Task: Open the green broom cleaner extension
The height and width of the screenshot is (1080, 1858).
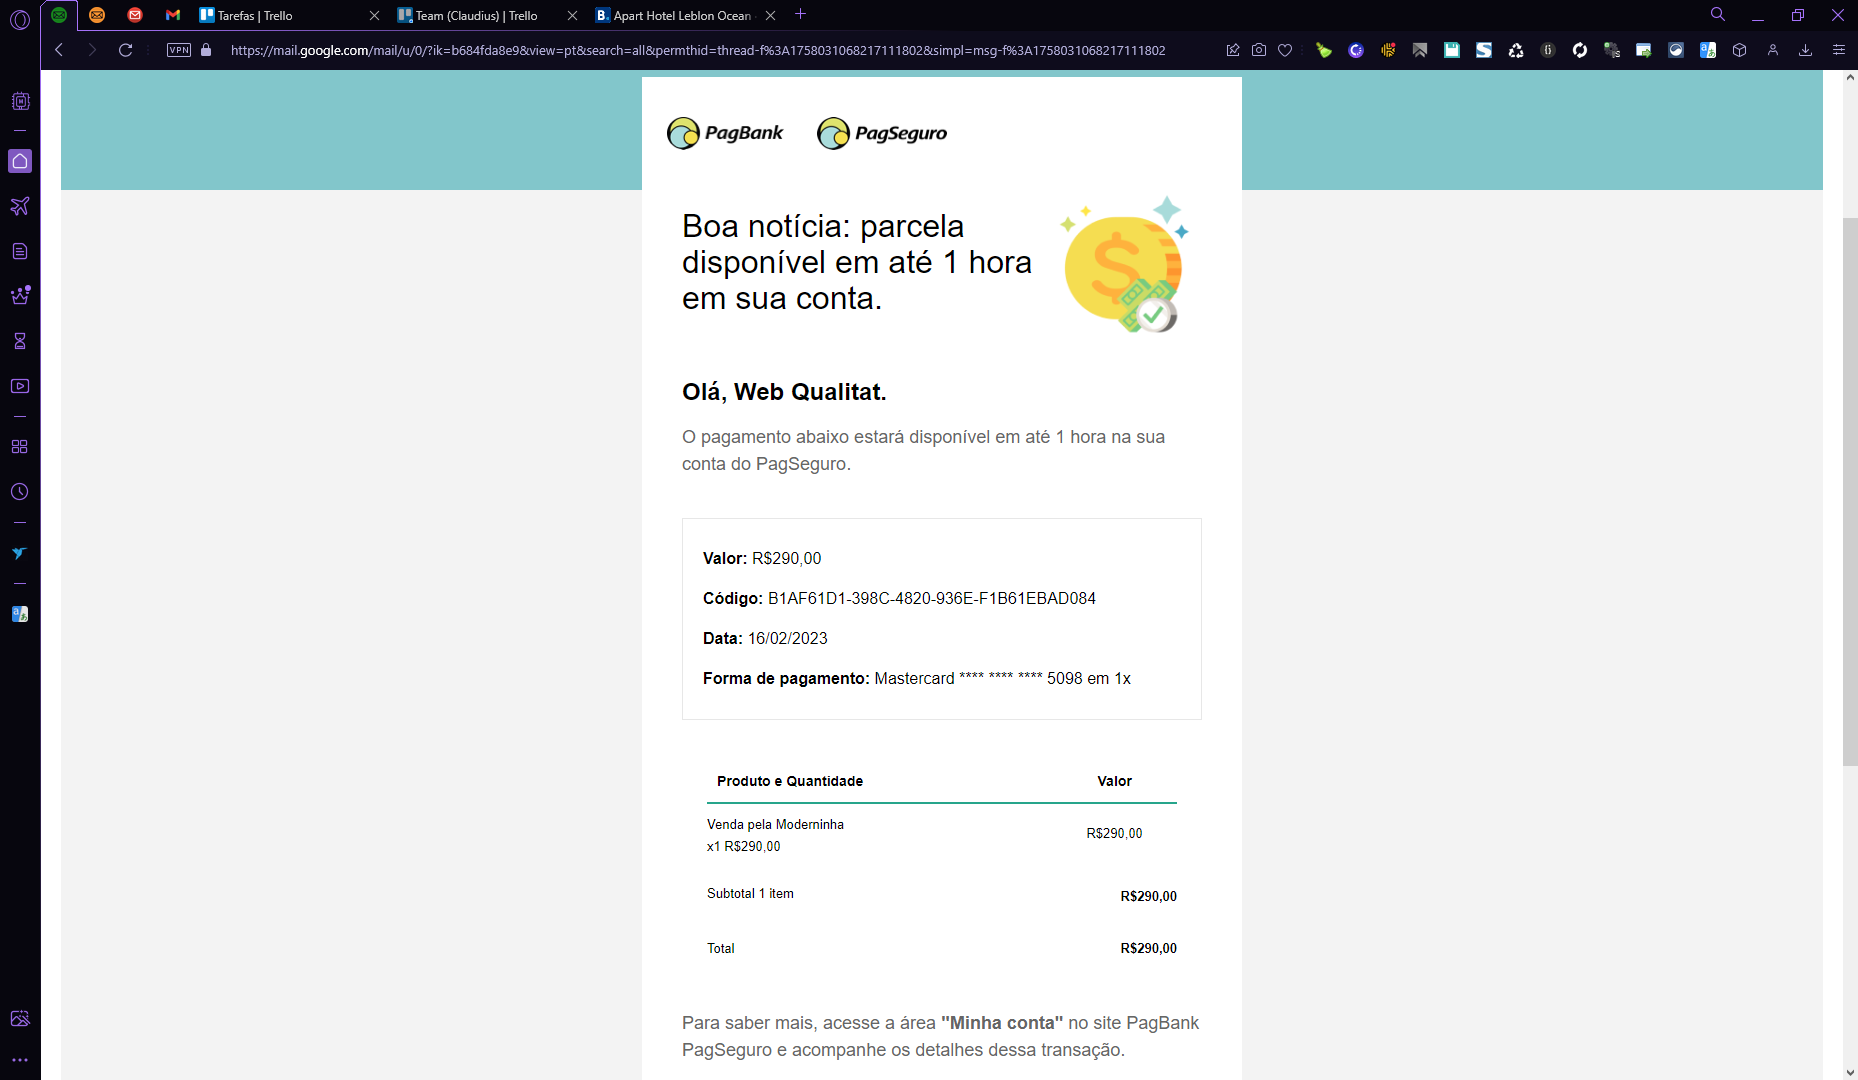Action: [x=1324, y=50]
